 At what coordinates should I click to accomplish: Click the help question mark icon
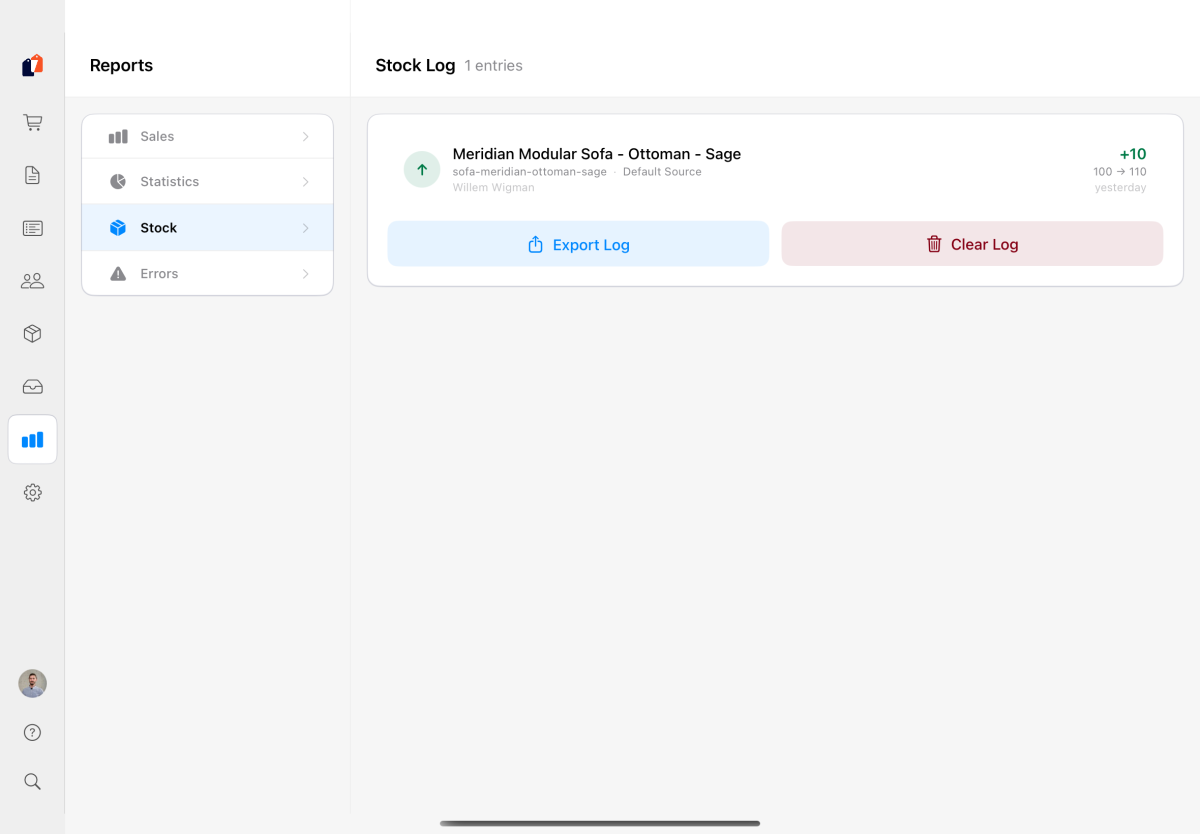[x=32, y=733]
